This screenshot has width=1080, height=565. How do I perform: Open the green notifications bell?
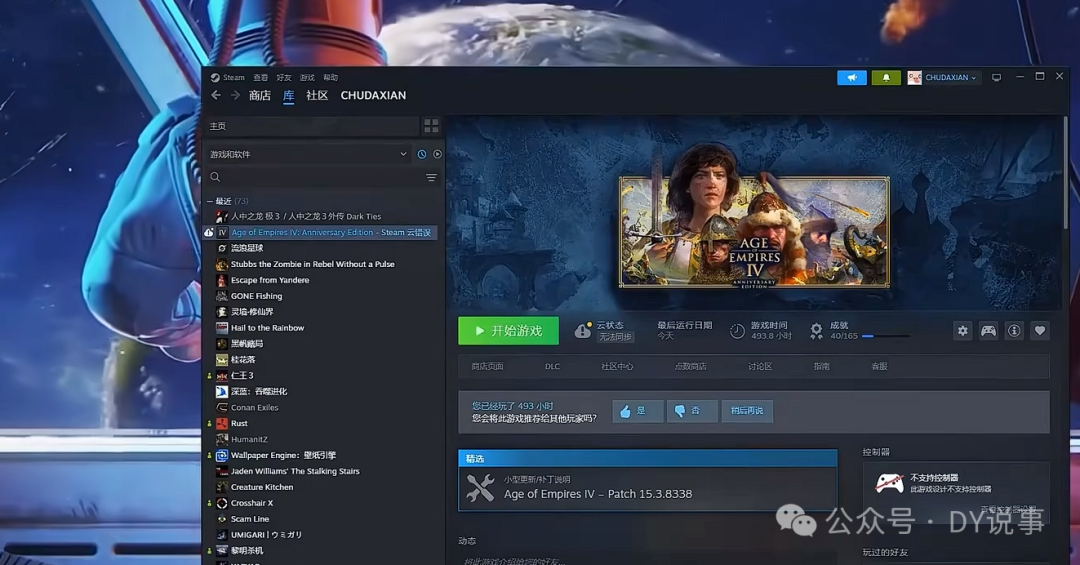[886, 78]
